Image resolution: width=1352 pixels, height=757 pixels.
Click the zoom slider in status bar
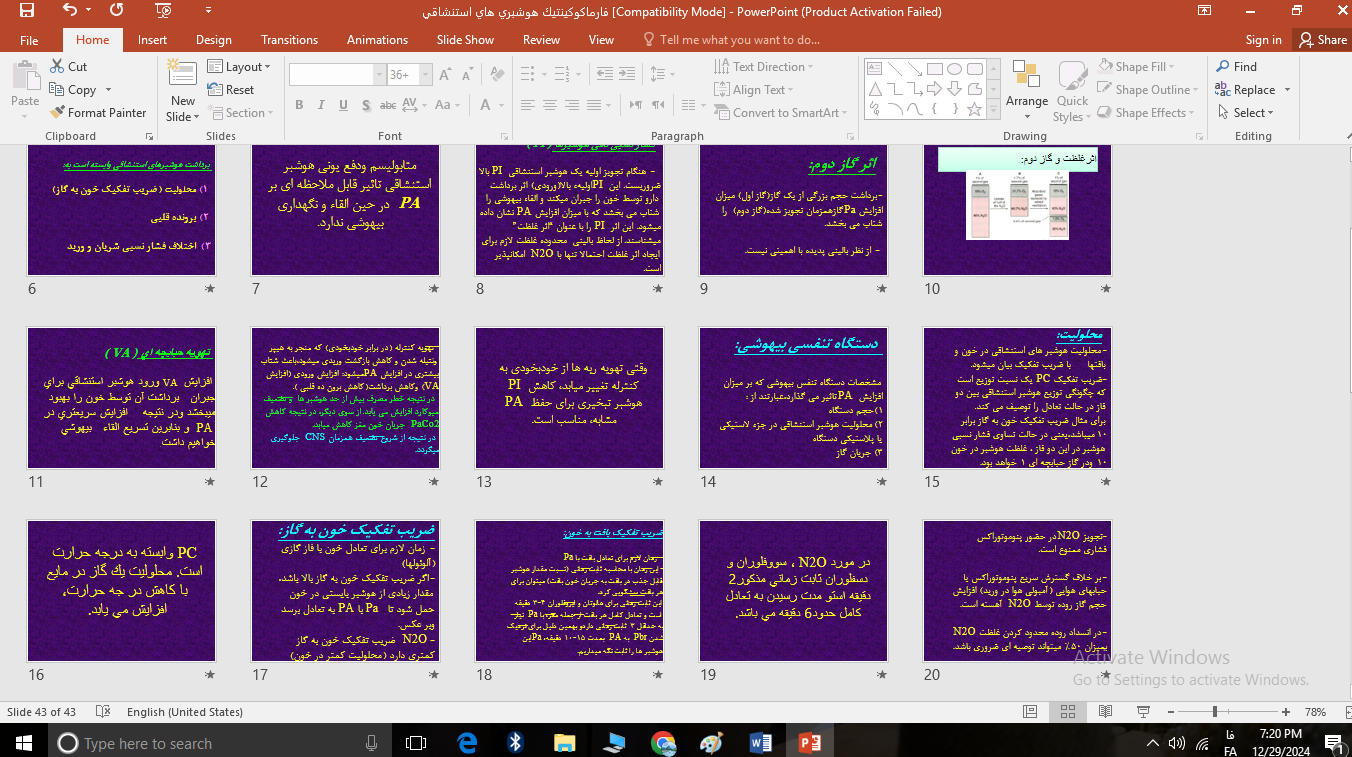point(1215,712)
